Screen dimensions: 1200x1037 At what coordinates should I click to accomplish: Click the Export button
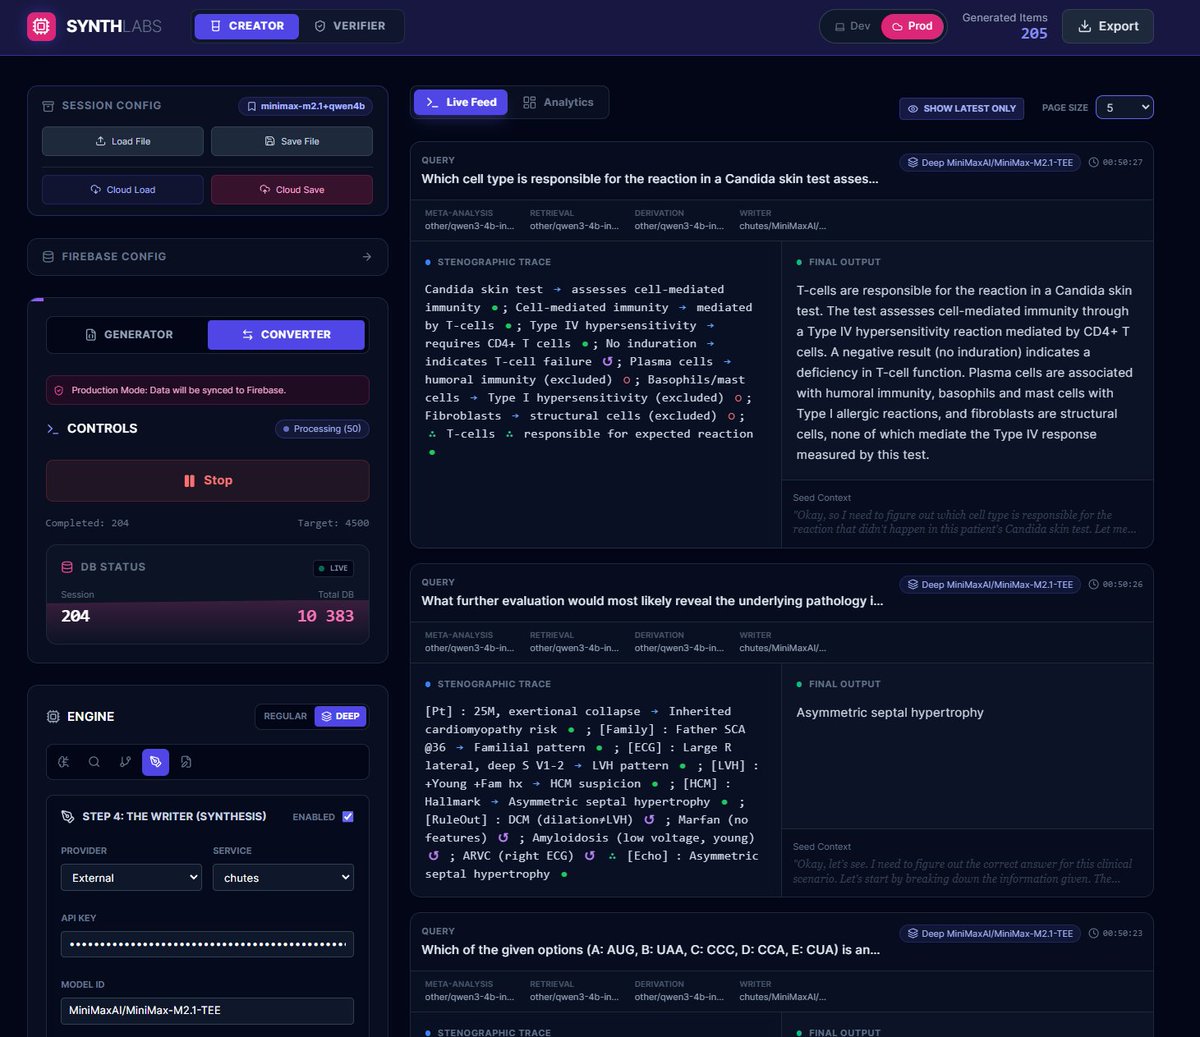tap(1108, 26)
